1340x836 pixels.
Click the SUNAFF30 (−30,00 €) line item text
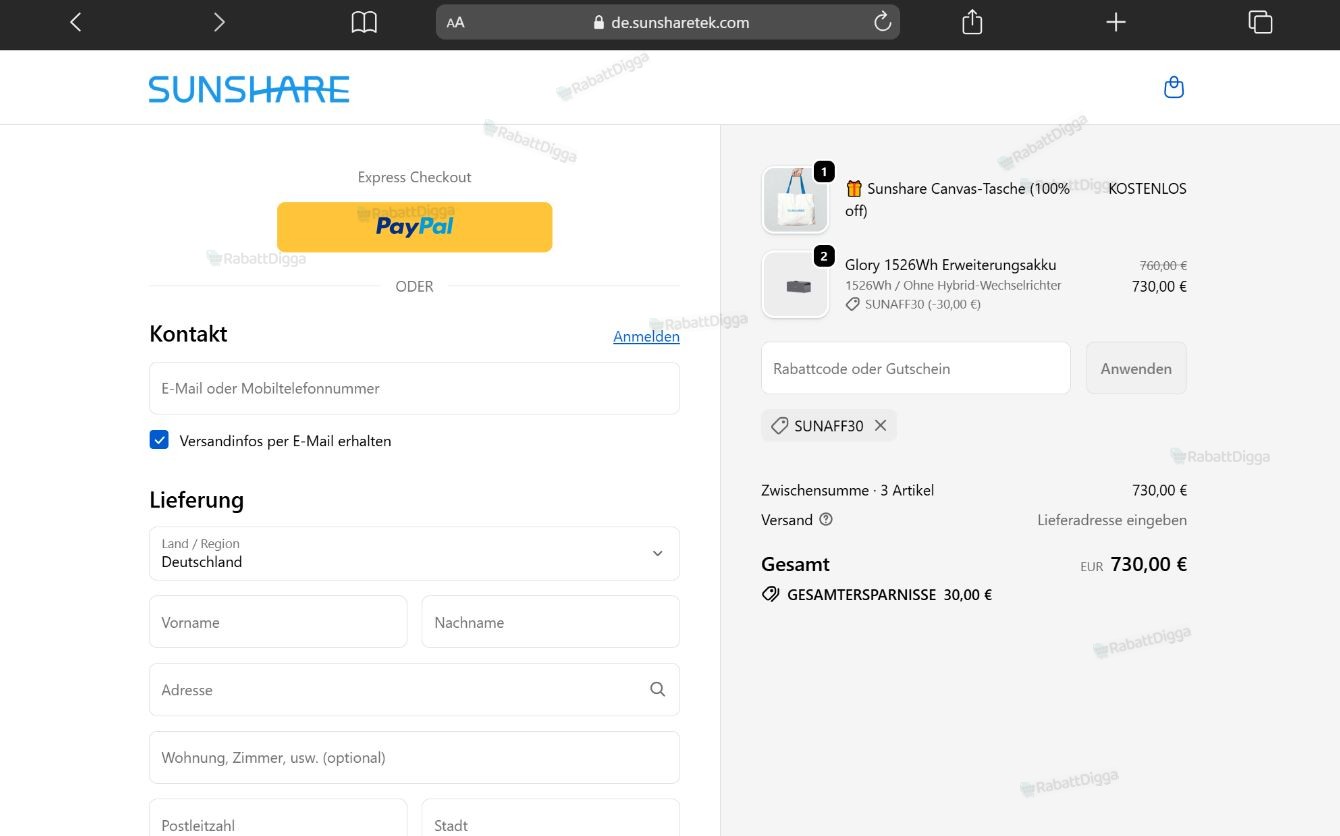pyautogui.click(x=923, y=304)
